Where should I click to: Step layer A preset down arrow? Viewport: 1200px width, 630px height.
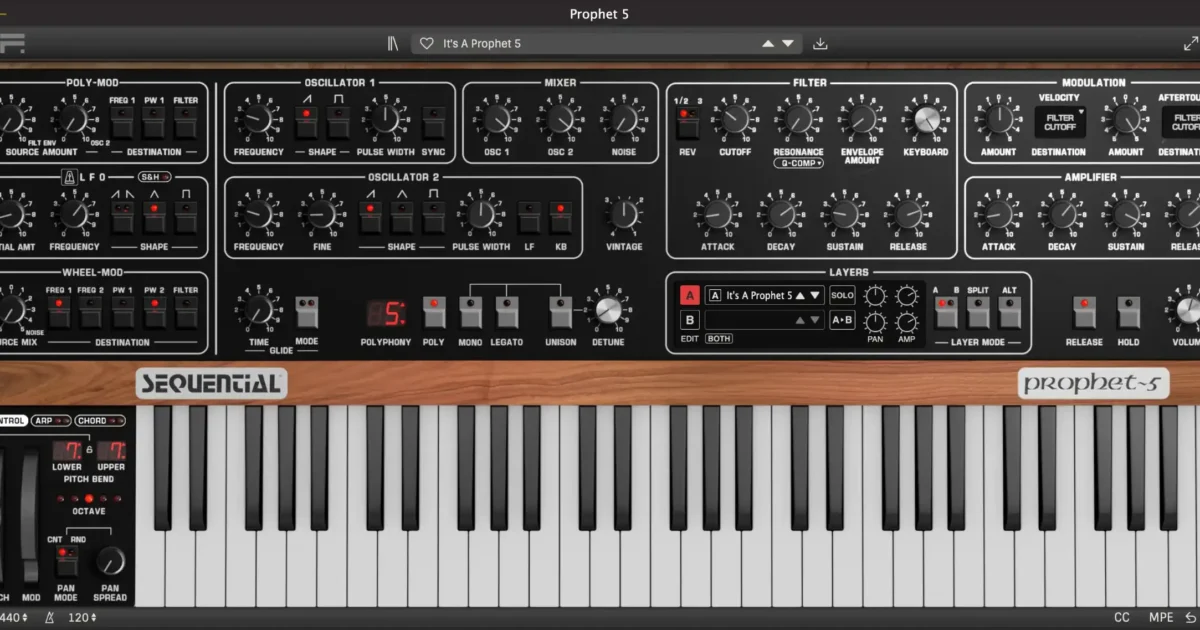(x=815, y=295)
